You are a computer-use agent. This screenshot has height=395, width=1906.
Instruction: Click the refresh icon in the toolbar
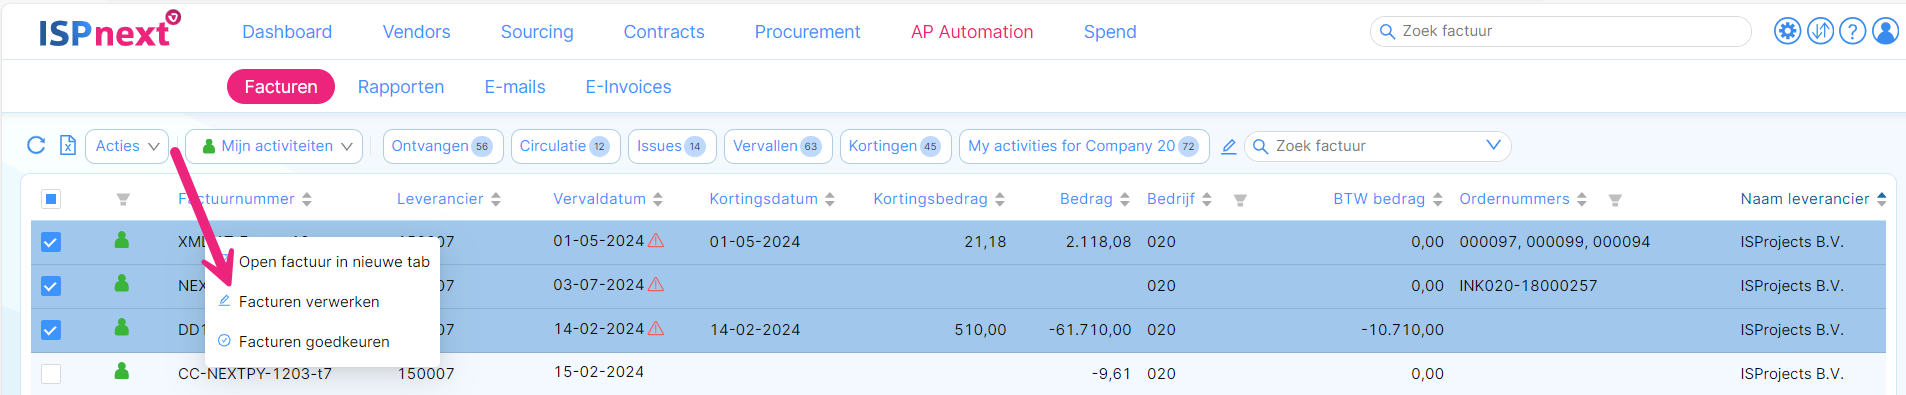tap(36, 145)
